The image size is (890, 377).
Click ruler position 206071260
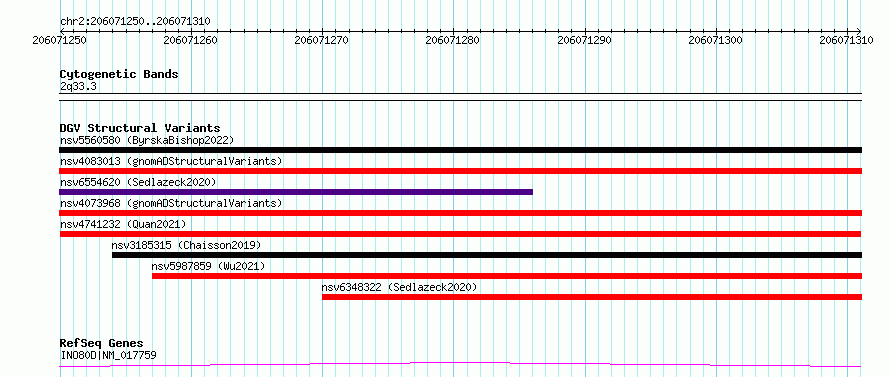click(191, 40)
